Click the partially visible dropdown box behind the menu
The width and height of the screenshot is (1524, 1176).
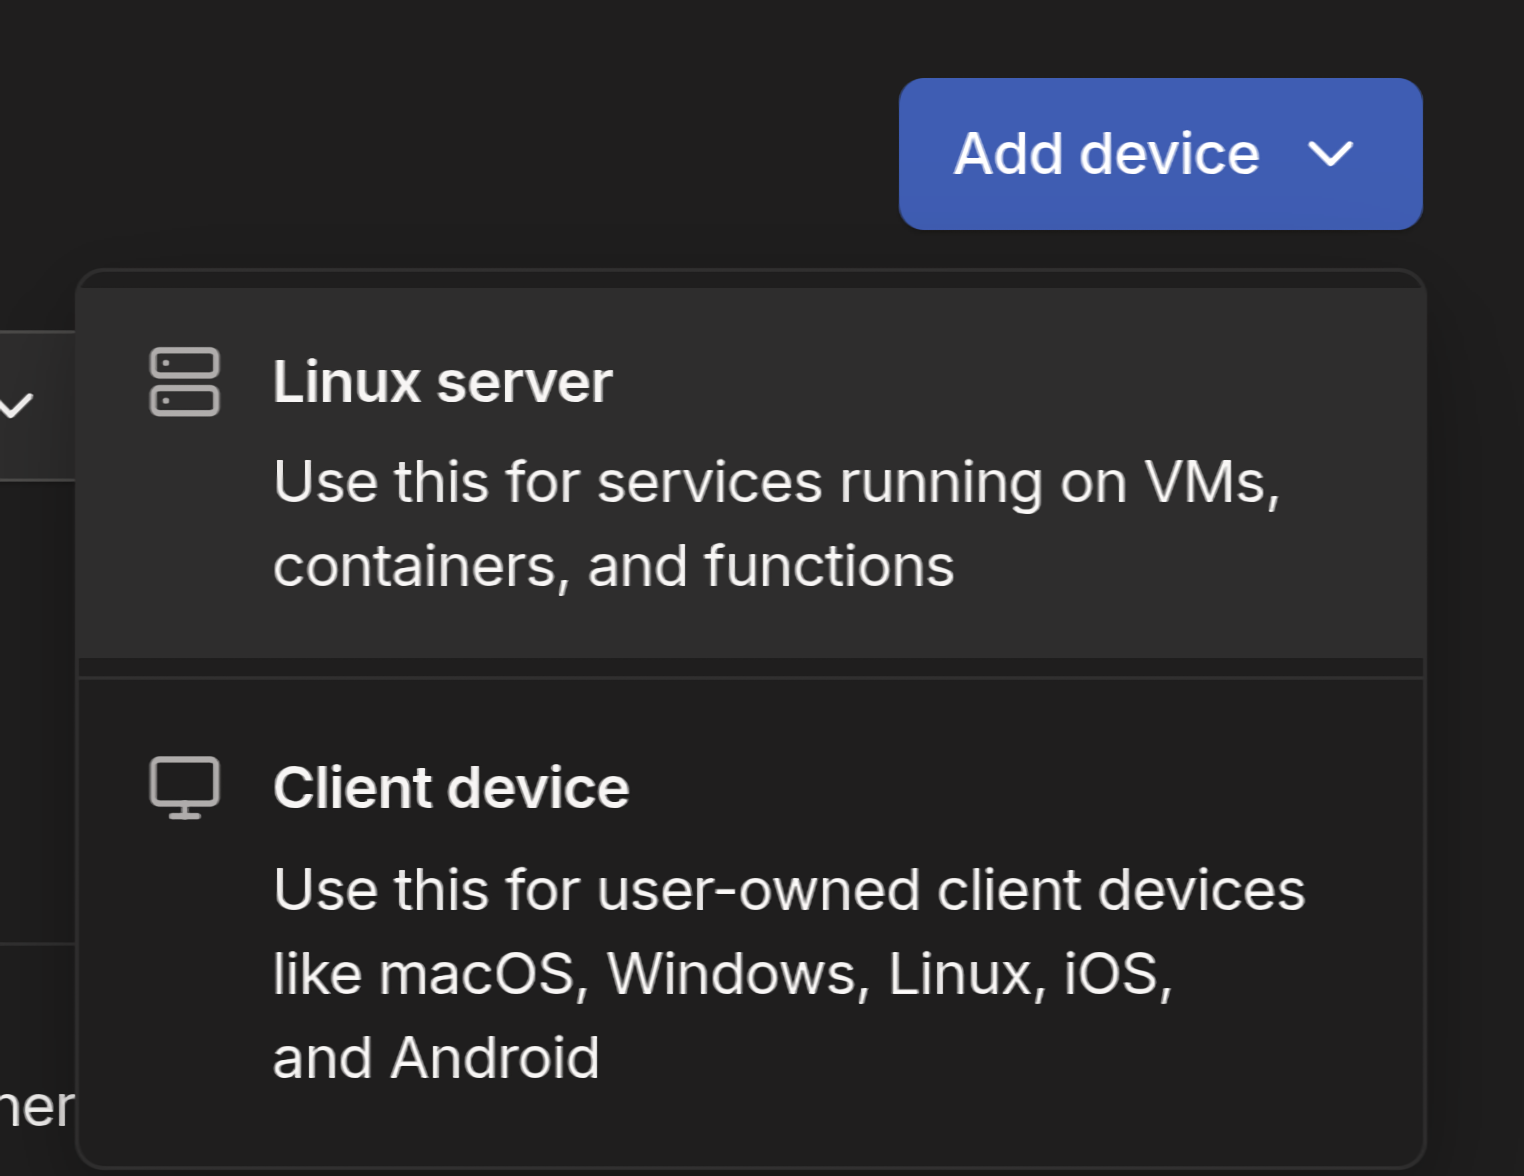tap(37, 405)
